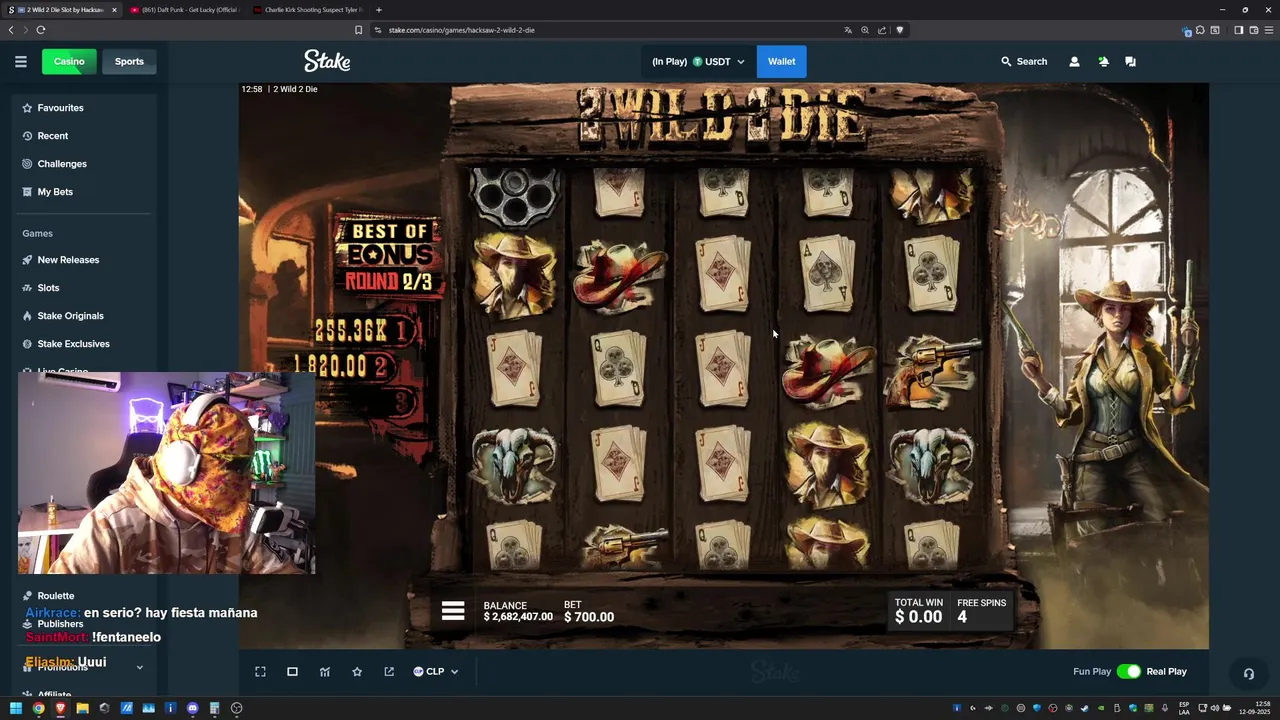The width and height of the screenshot is (1280, 720).
Task: Open the CLP display currency dropdown
Action: tap(436, 671)
